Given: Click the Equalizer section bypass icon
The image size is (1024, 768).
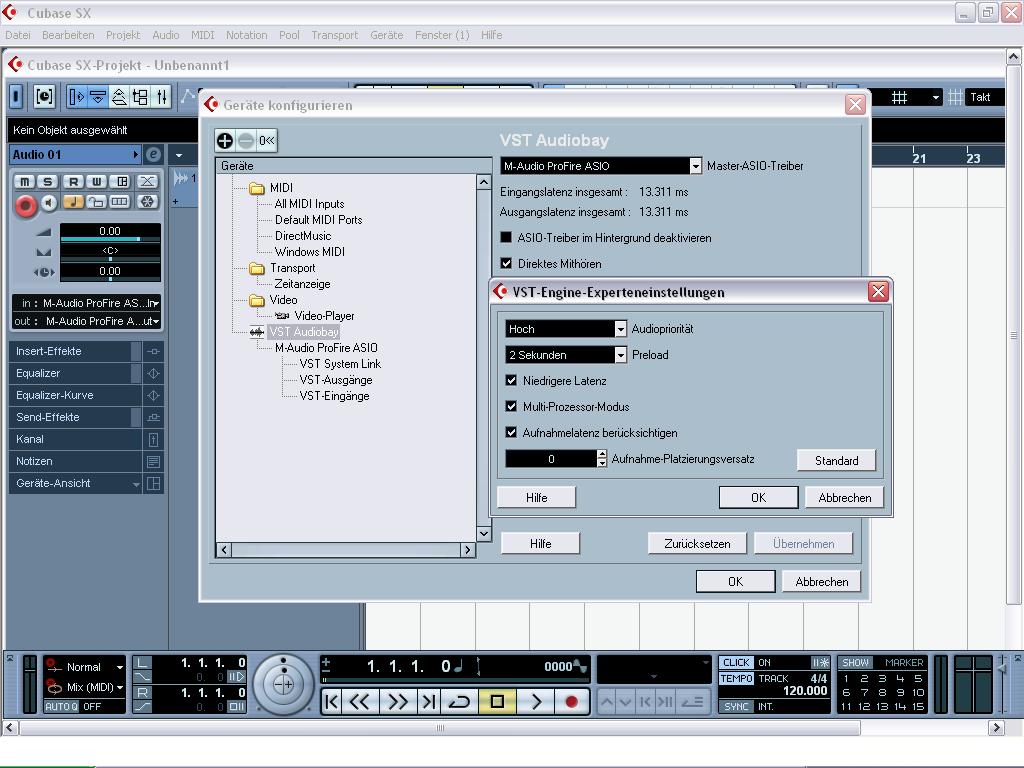Looking at the screenshot, I should [x=153, y=374].
